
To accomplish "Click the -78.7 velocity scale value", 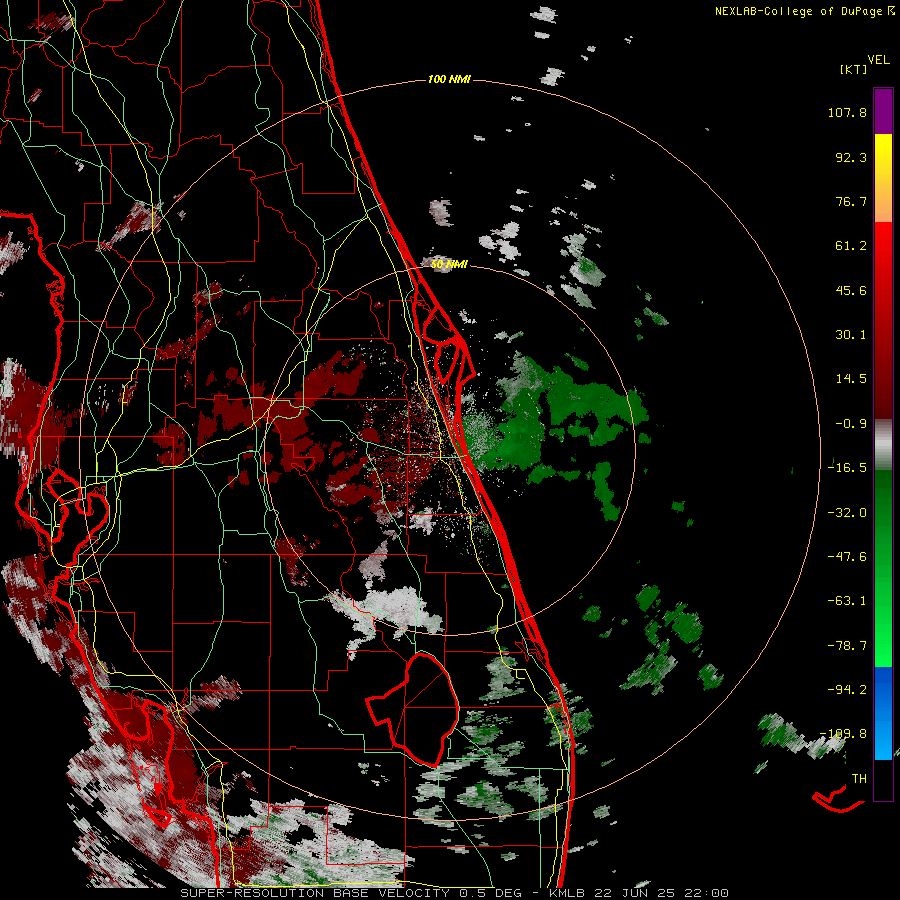I will pyautogui.click(x=847, y=646).
